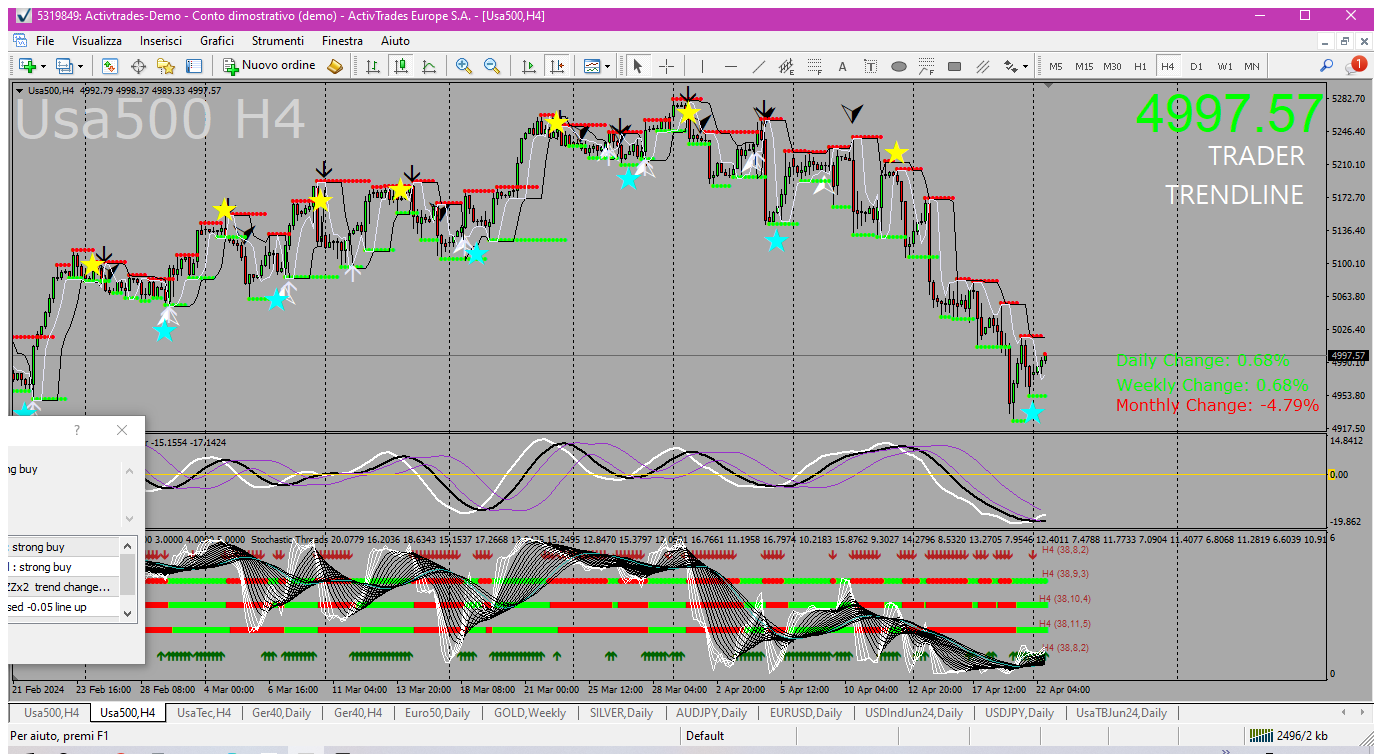Image resolution: width=1382 pixels, height=754 pixels.
Task: Toggle the Market Watch panel icon
Action: coord(110,66)
